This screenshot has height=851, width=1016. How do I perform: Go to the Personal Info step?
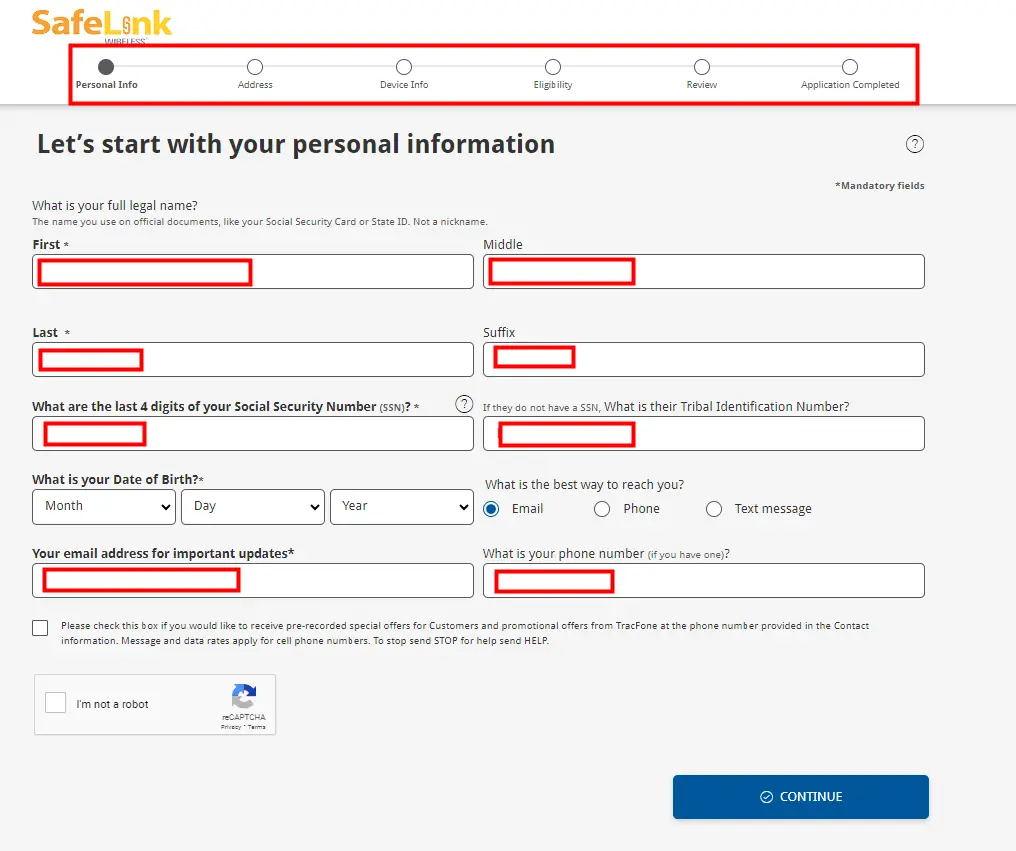pos(106,74)
